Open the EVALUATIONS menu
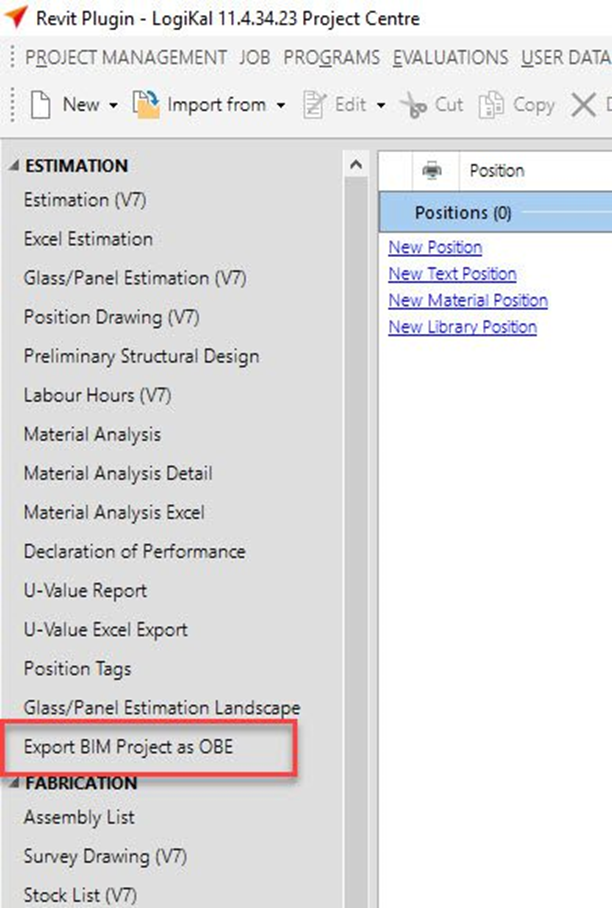 [x=450, y=58]
